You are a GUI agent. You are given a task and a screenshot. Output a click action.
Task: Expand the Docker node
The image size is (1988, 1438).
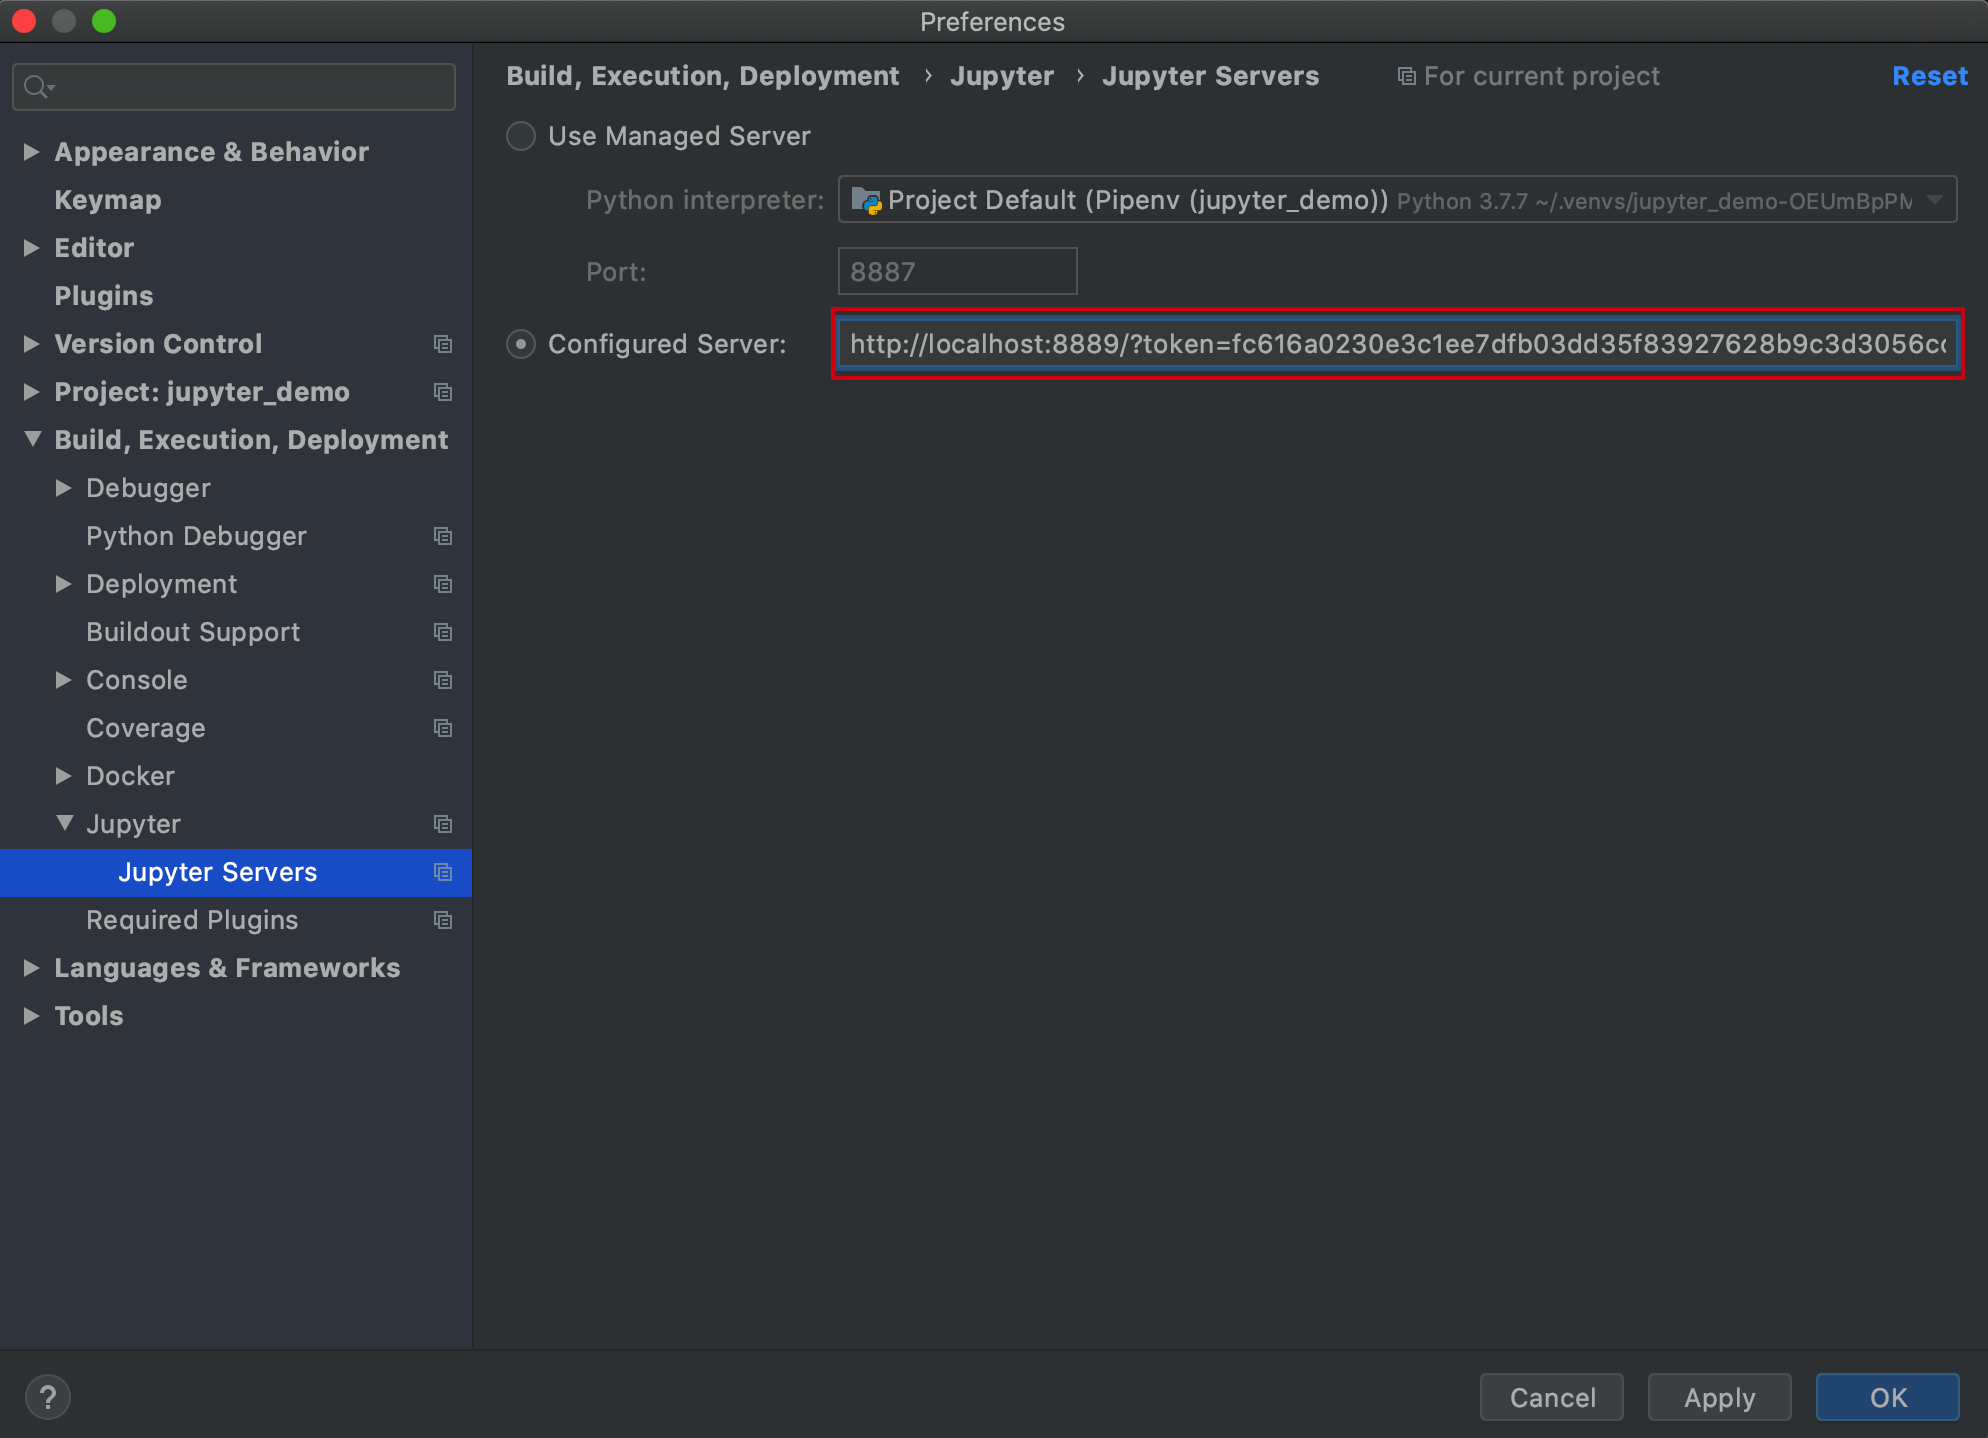(63, 776)
